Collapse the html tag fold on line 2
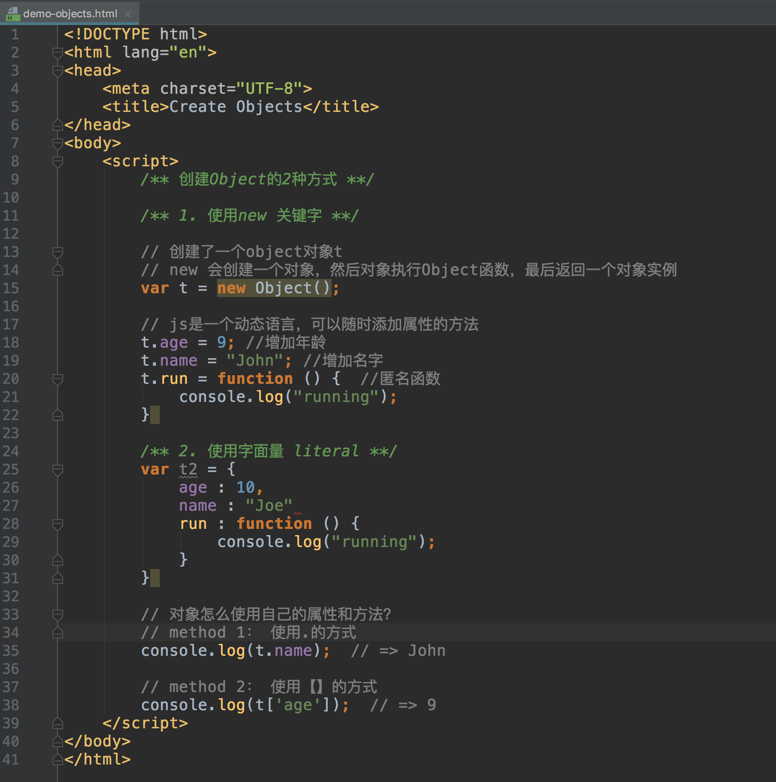 click(57, 52)
